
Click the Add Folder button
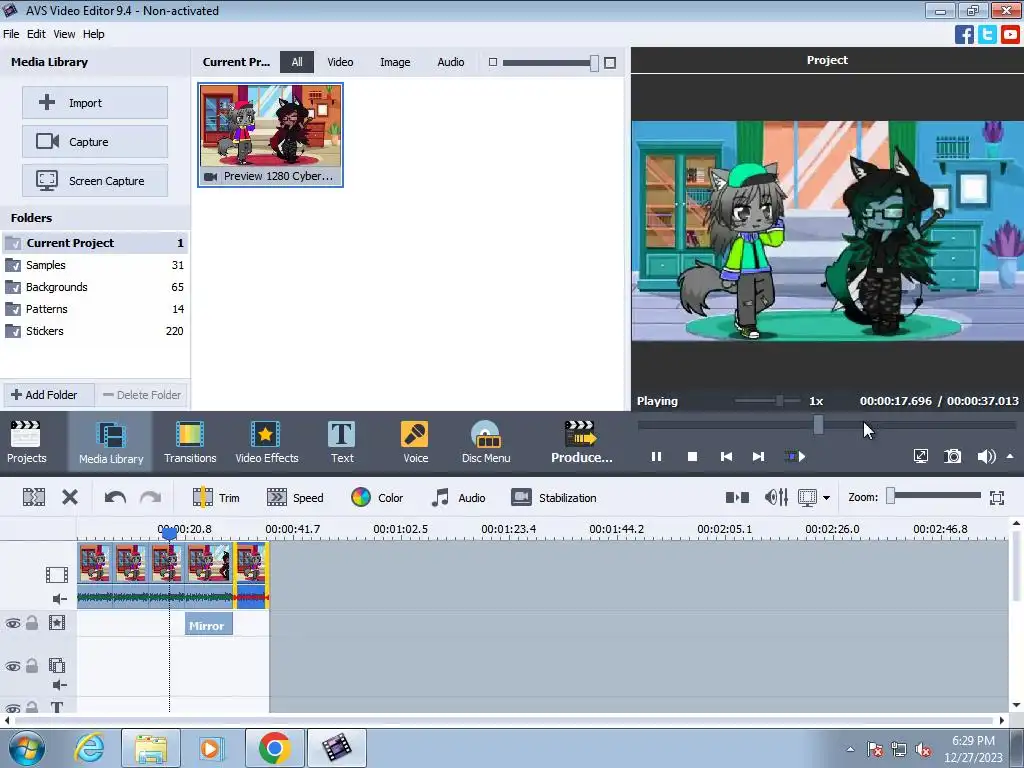[x=48, y=395]
